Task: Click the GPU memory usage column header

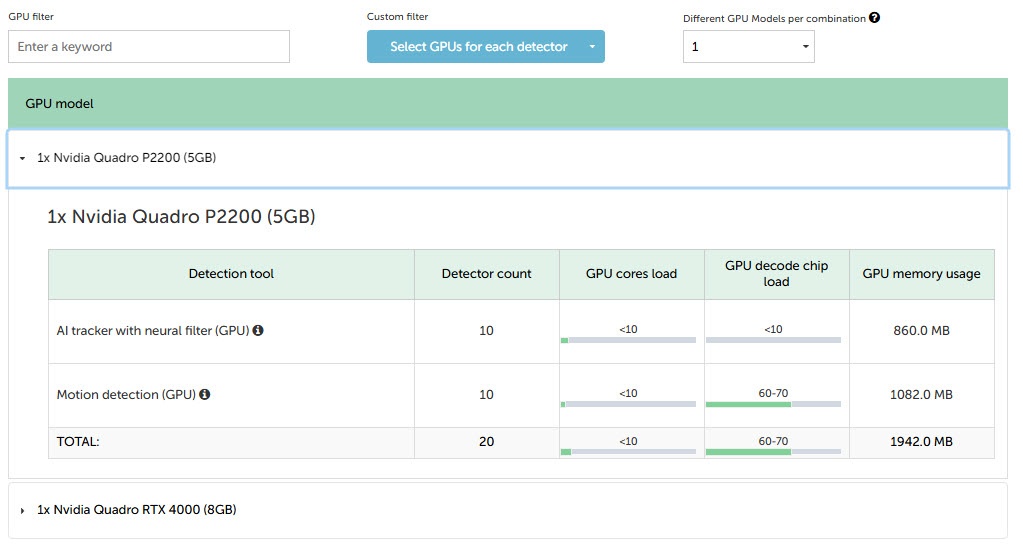Action: tap(921, 274)
